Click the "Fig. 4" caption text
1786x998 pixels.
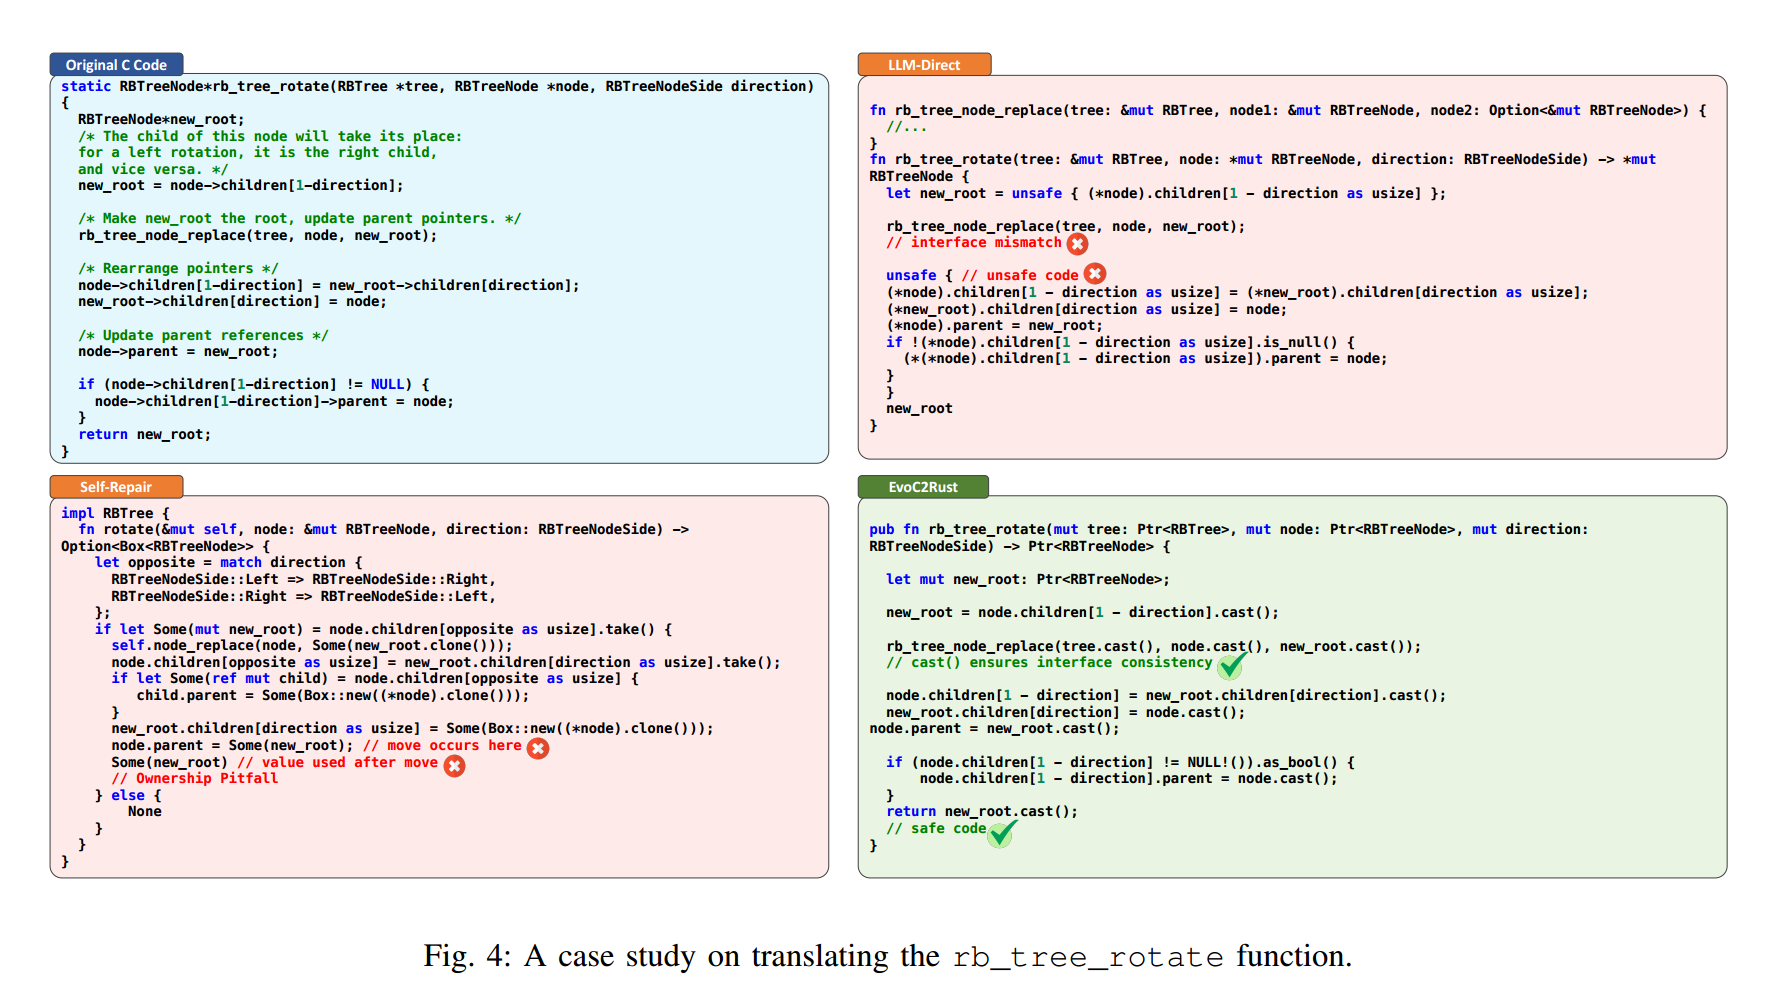click(466, 956)
